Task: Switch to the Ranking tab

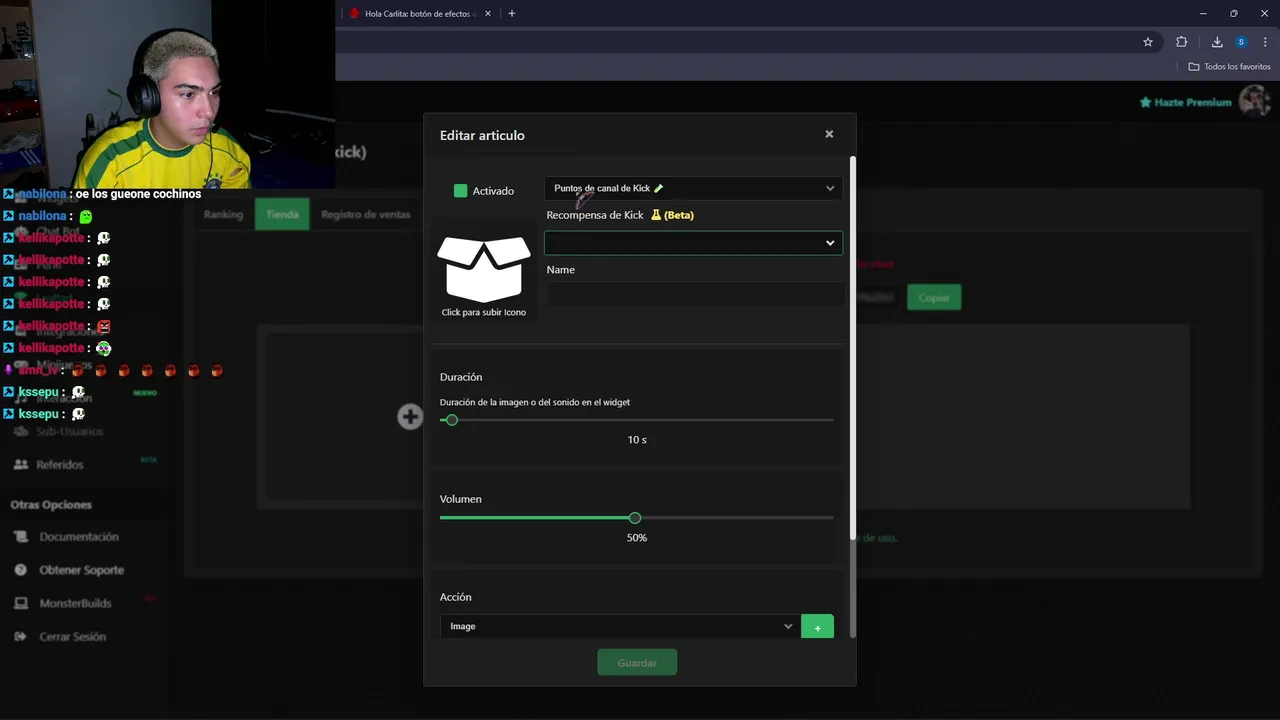Action: tap(223, 214)
